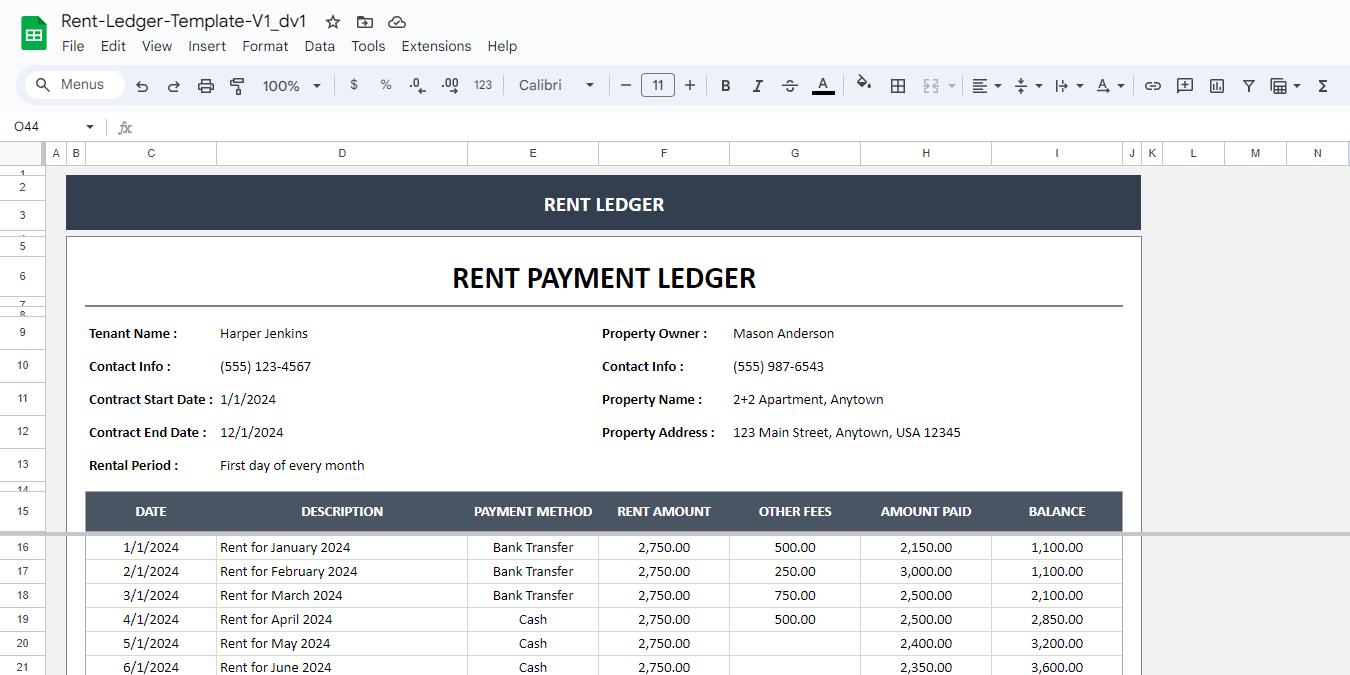The width and height of the screenshot is (1350, 675).
Task: Click the Insert chart icon
Action: click(1217, 86)
